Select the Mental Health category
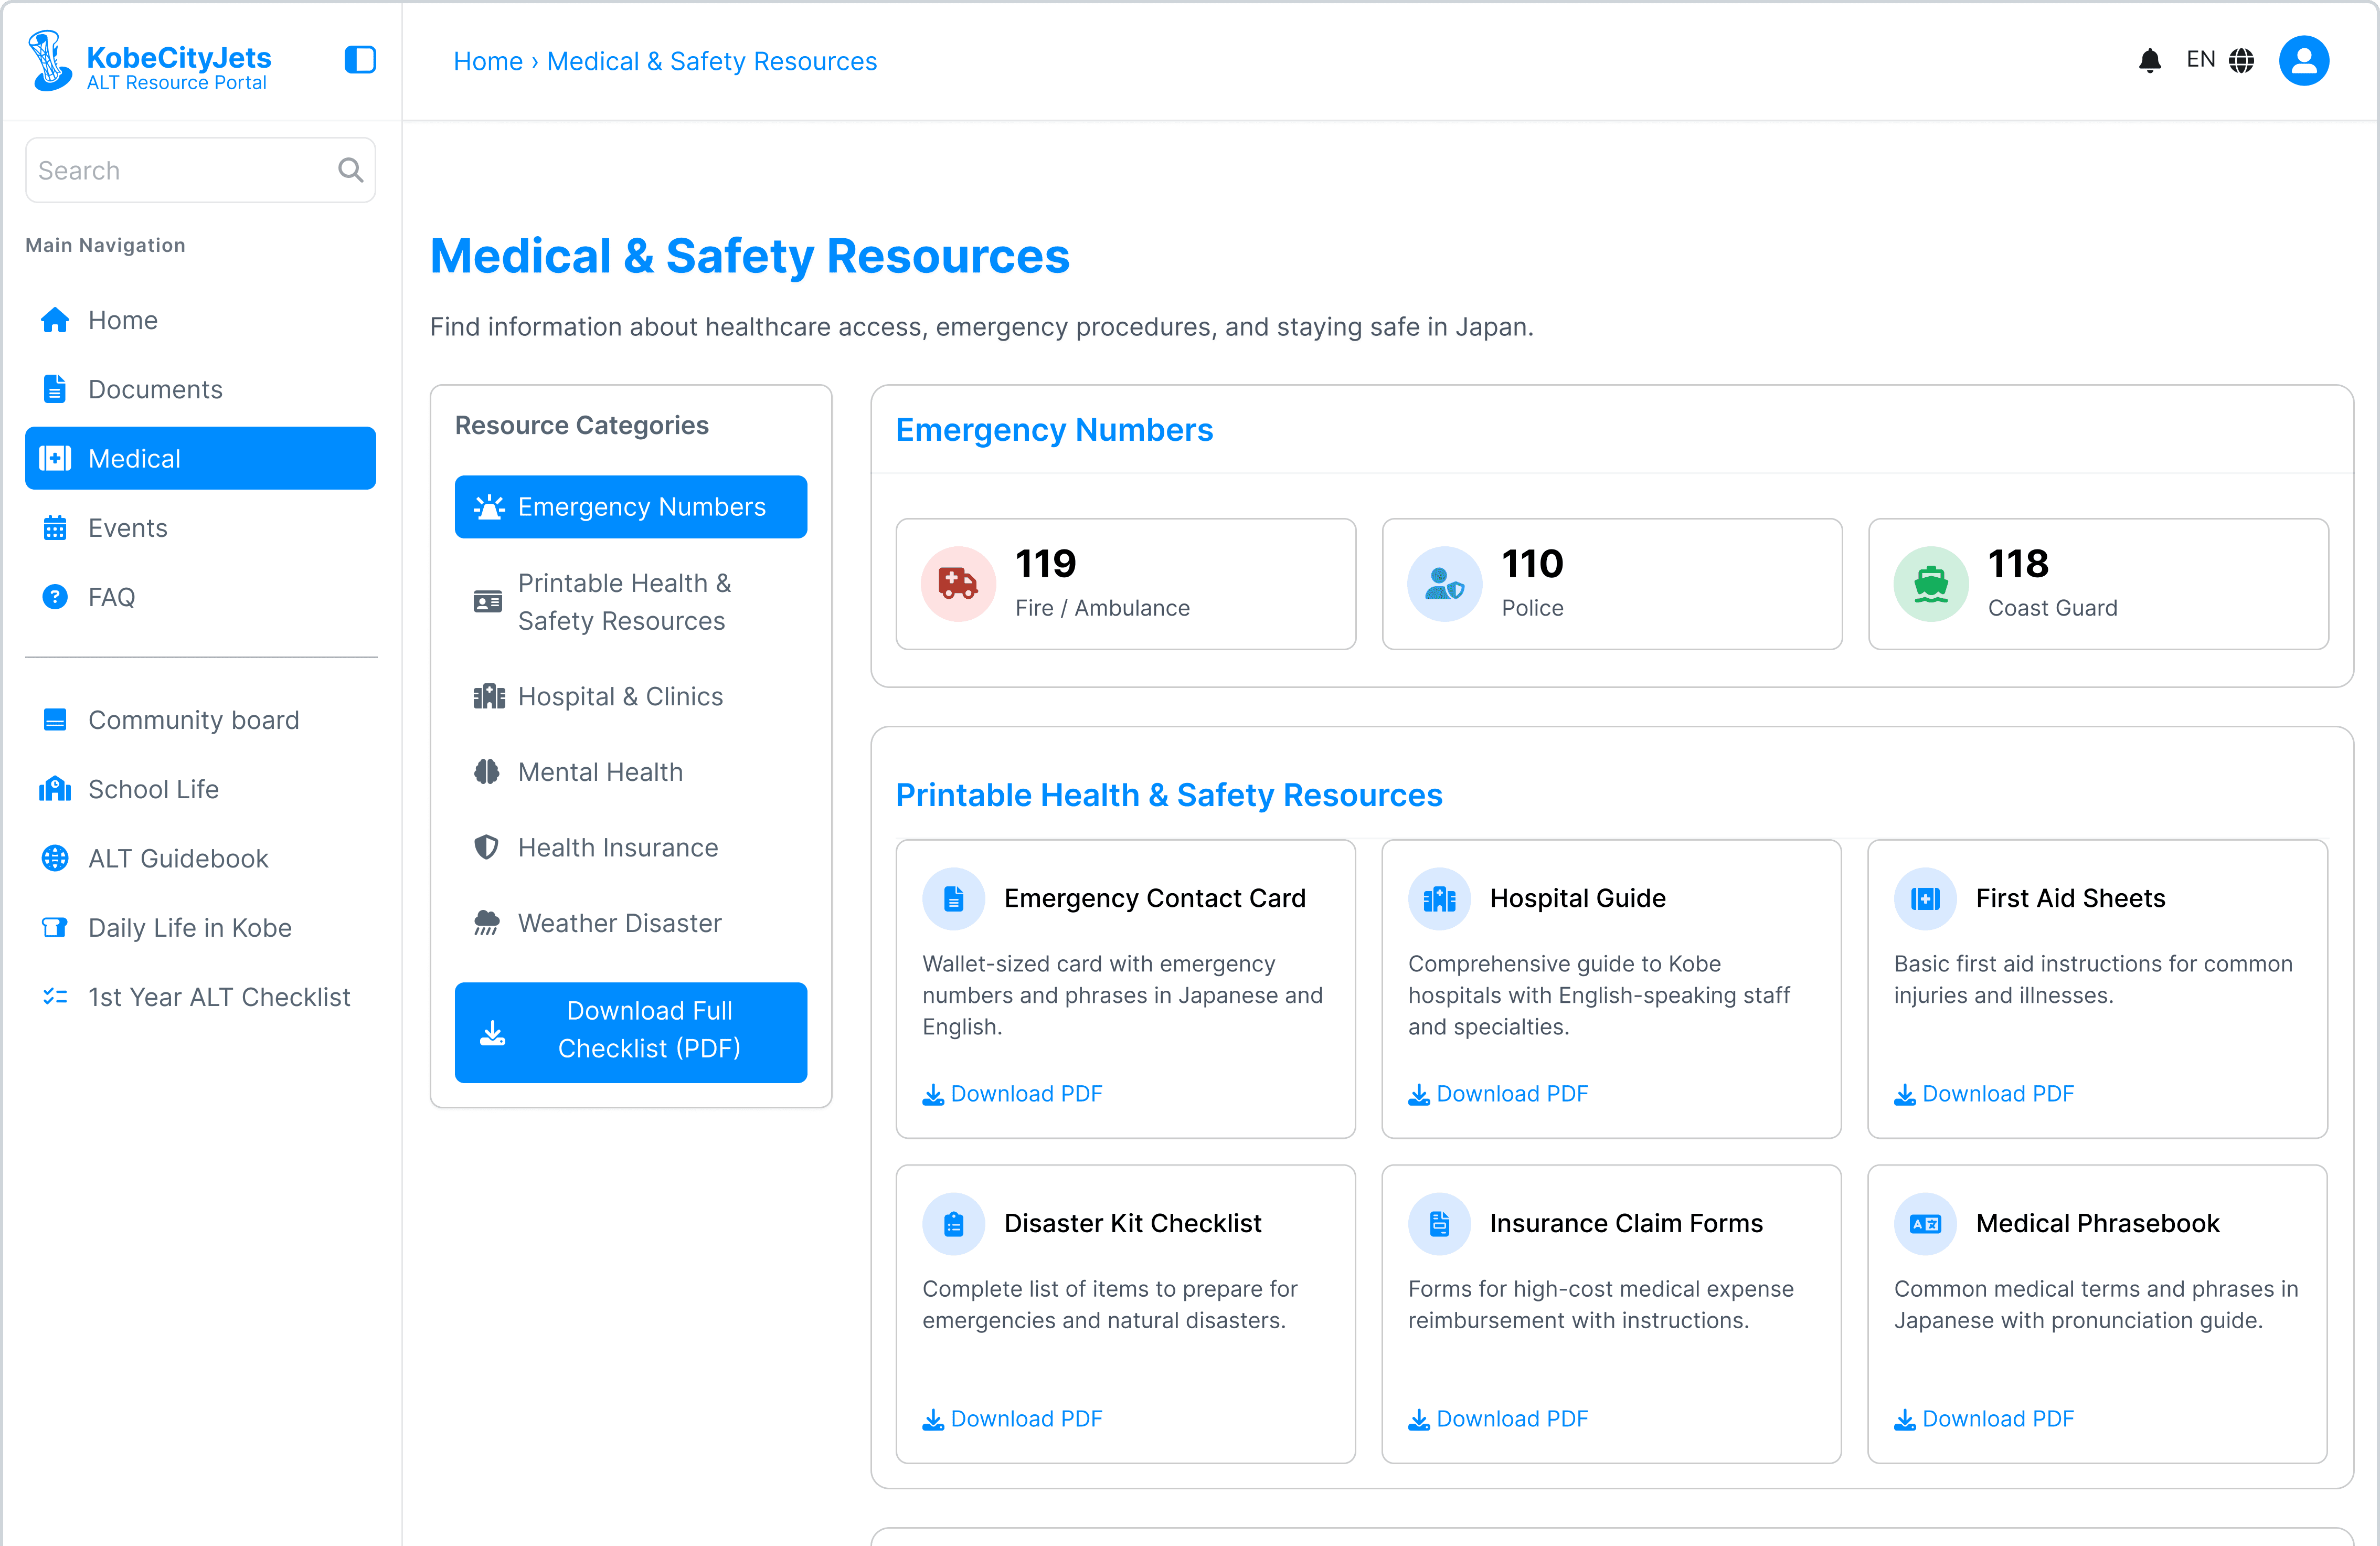The width and height of the screenshot is (2380, 1546). point(600,772)
